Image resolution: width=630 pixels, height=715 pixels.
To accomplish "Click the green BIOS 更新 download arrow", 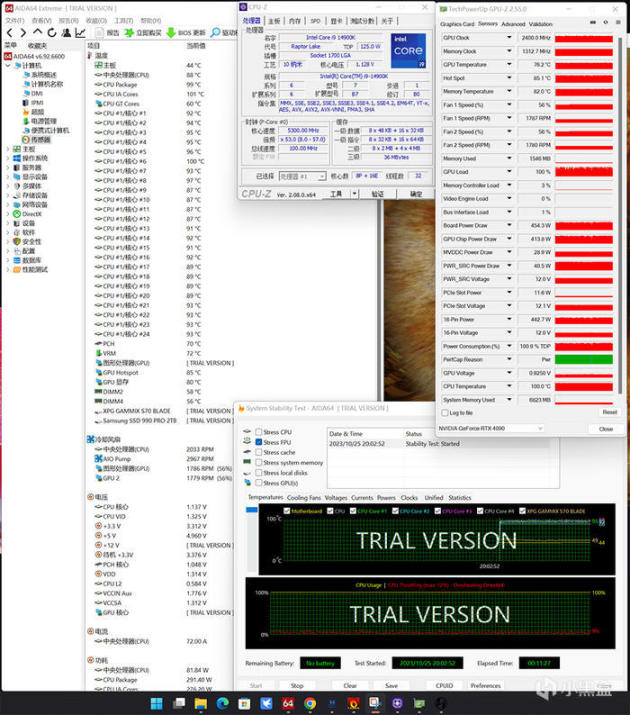I will pos(171,32).
